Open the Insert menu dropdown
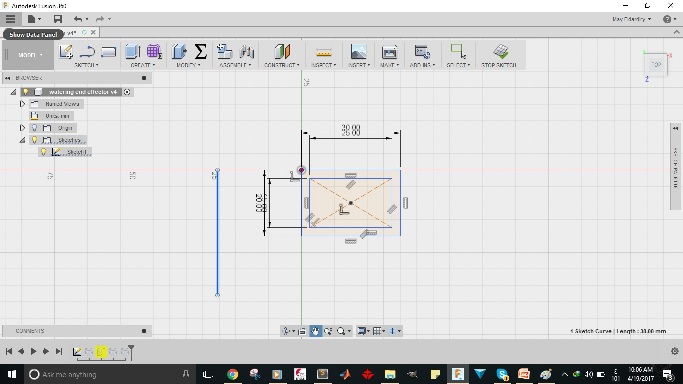This screenshot has width=683, height=384. 359,65
